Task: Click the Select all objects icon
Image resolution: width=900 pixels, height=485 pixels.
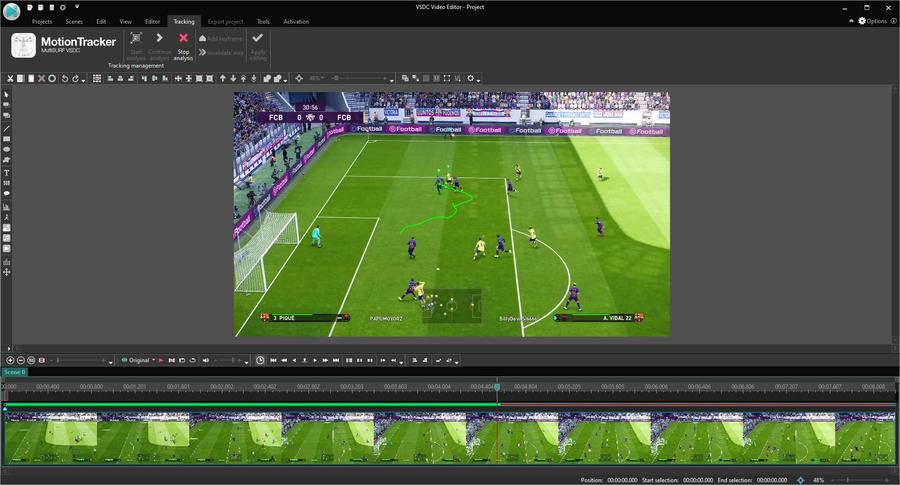Action: 97,79
